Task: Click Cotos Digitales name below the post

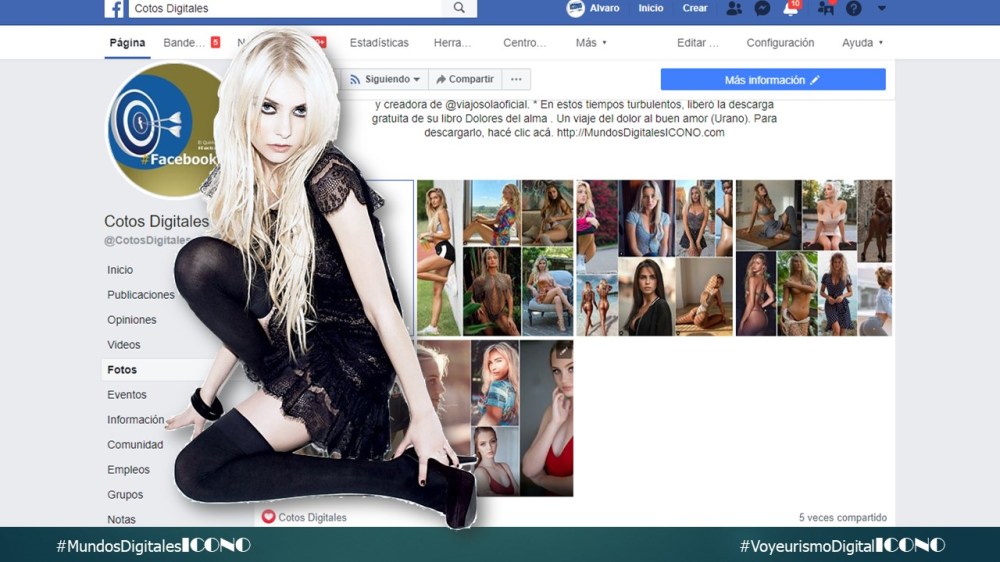Action: click(312, 517)
